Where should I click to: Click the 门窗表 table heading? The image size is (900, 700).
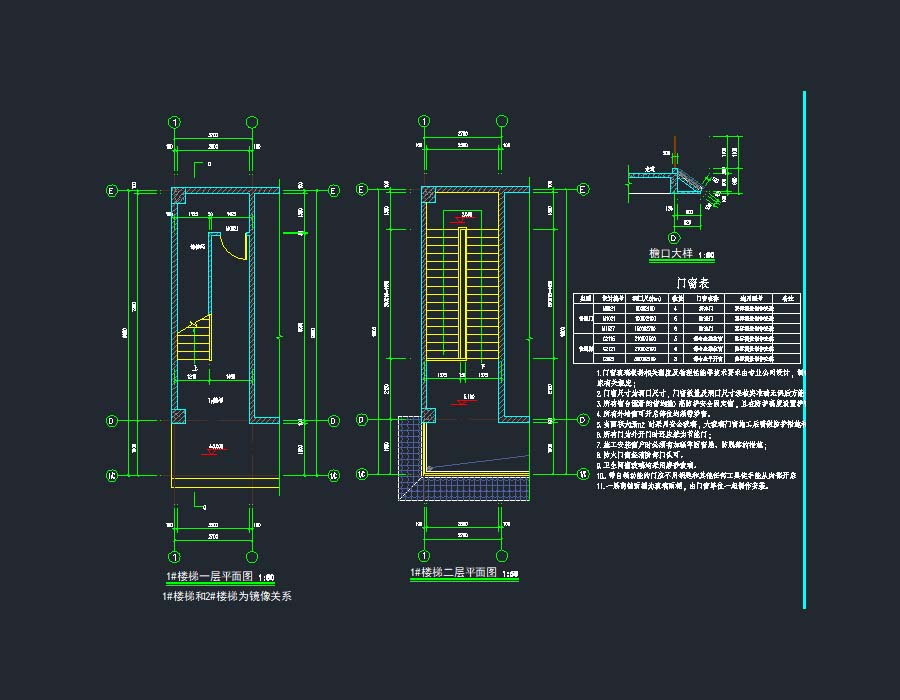pos(692,283)
